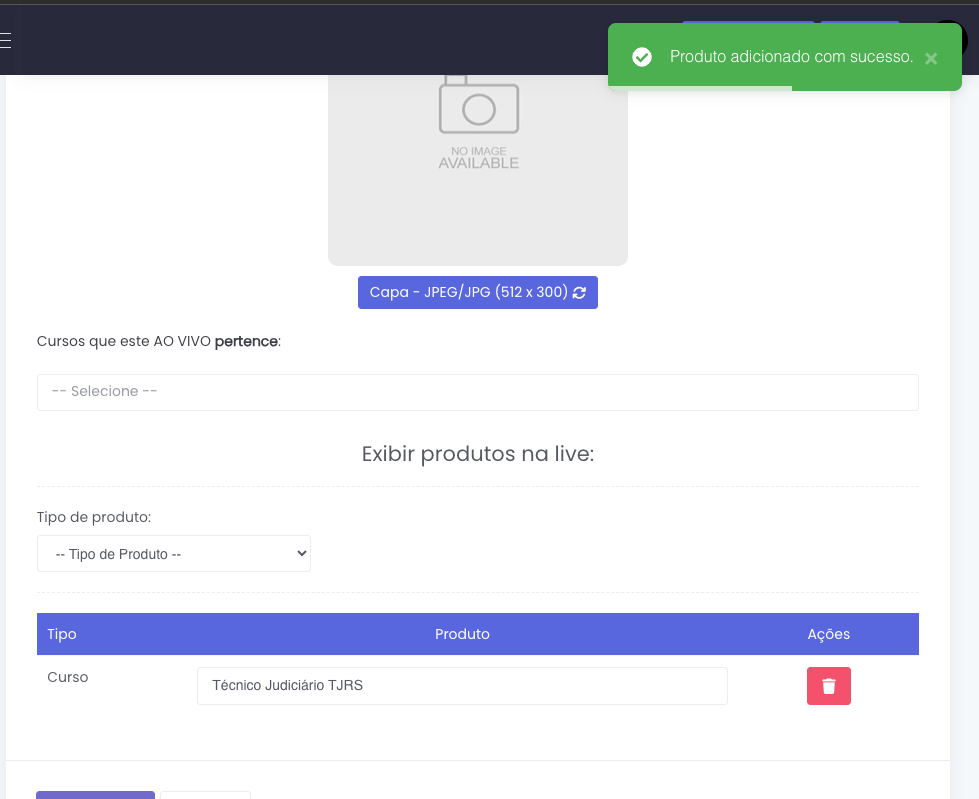Click the 'Exibir produtos na live' heading

[x=477, y=454]
